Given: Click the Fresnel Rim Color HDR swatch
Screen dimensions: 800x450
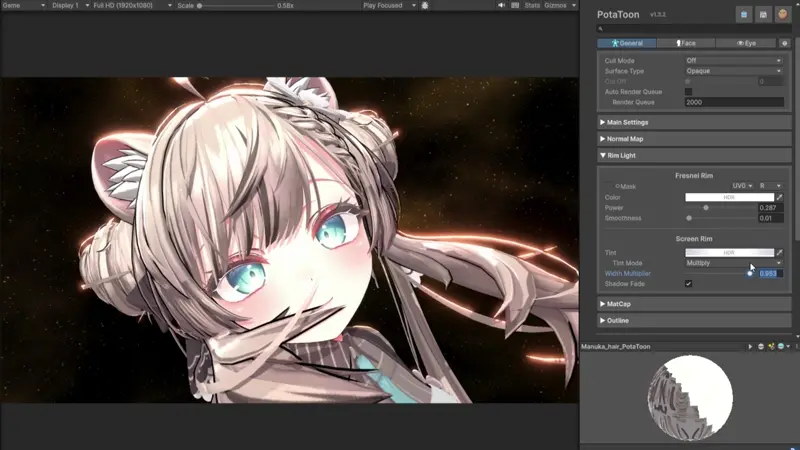Looking at the screenshot, I should pyautogui.click(x=729, y=197).
